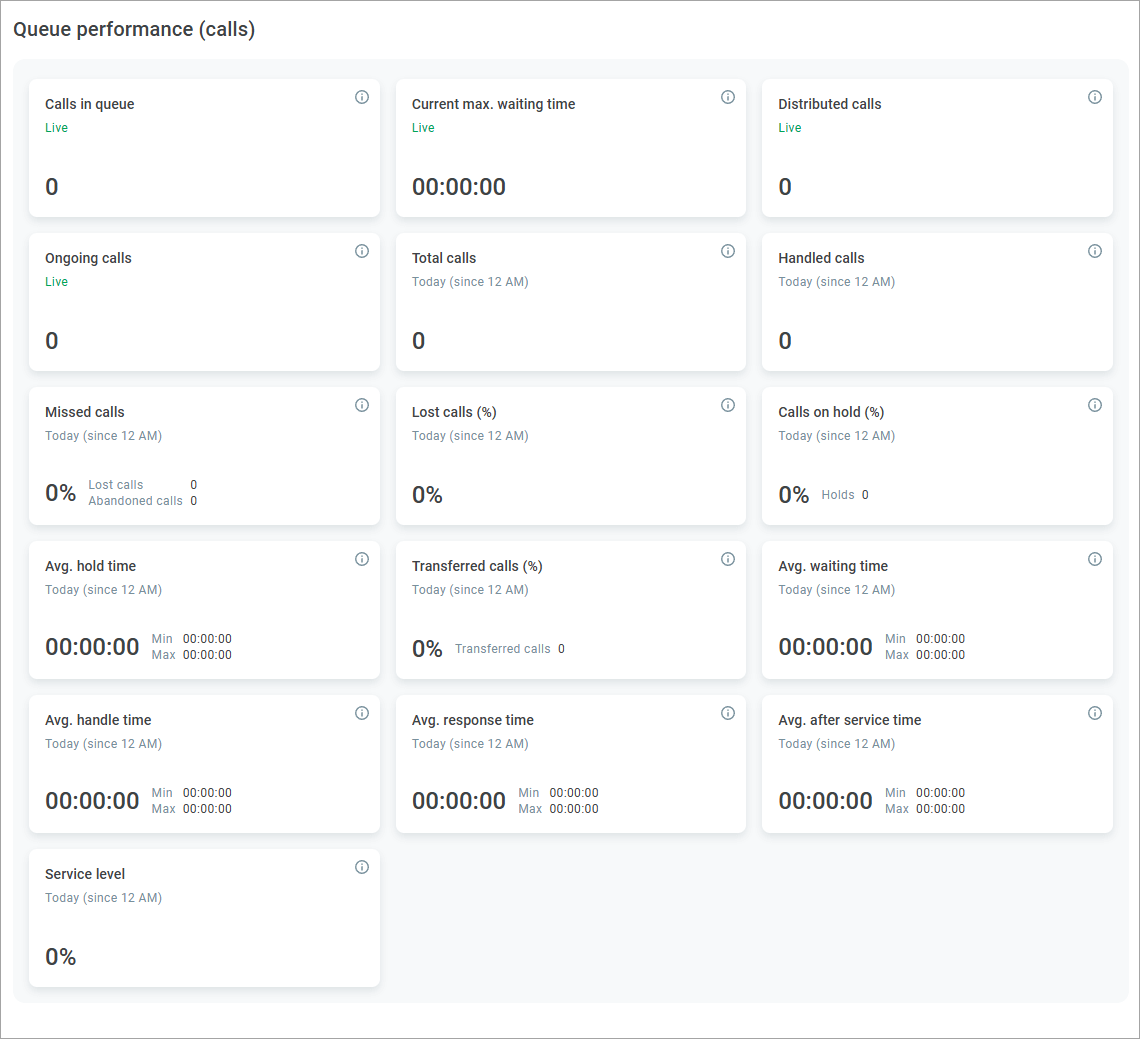Click the Service level info icon
Viewport: 1140px width, 1039px height.
(361, 867)
